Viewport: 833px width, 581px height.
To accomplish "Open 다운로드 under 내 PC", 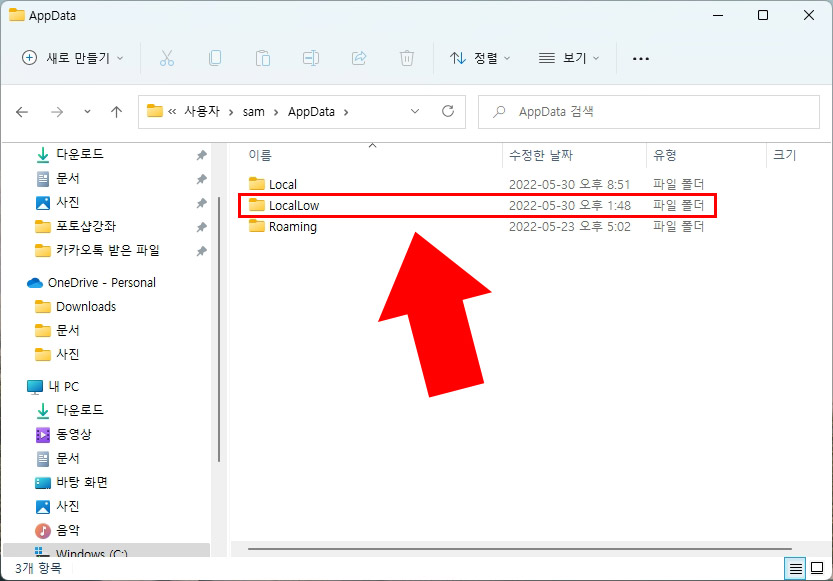I will point(70,410).
